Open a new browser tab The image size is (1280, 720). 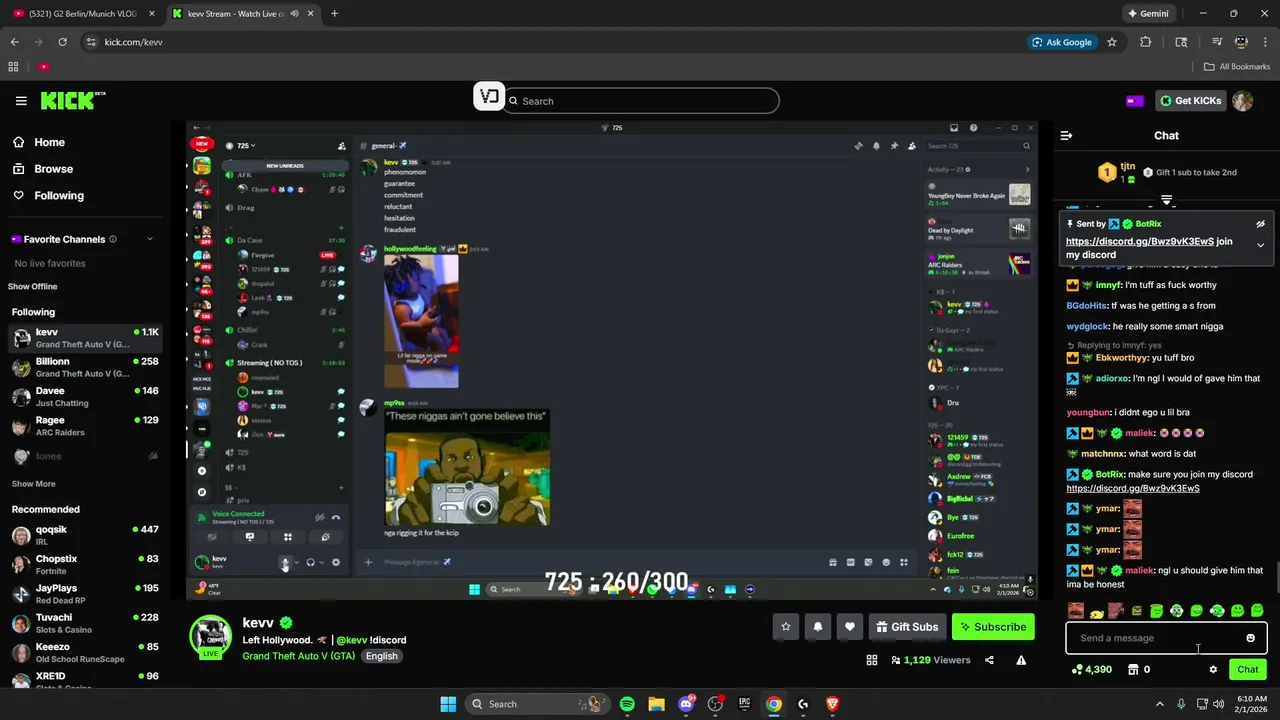click(334, 14)
